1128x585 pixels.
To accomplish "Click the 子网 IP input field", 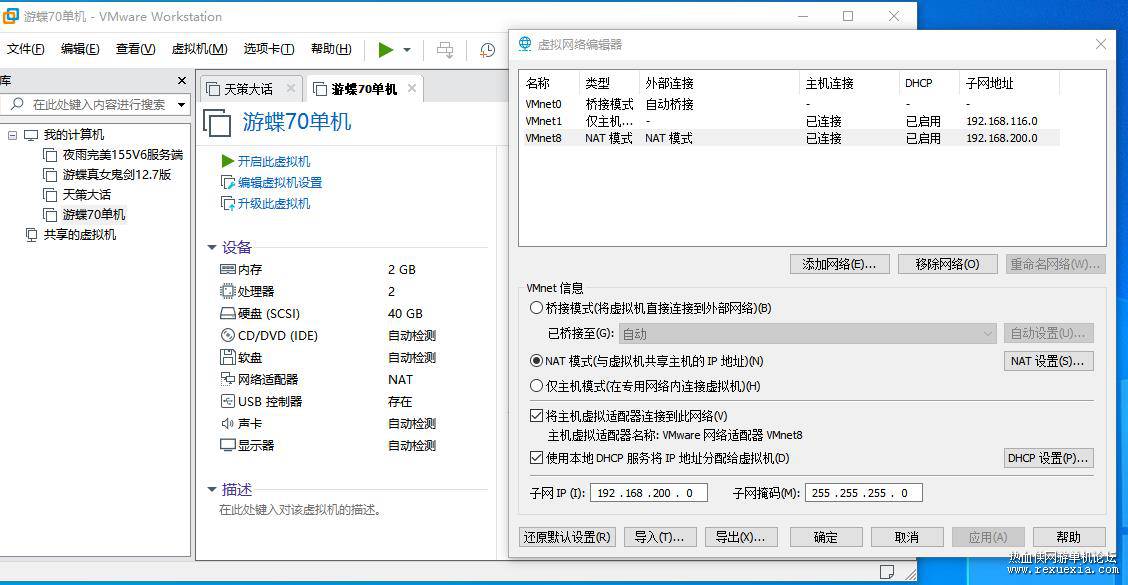I will tap(648, 493).
